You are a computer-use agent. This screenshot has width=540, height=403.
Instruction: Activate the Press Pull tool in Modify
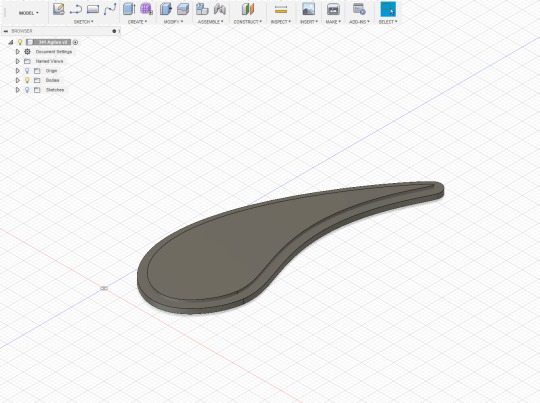point(166,9)
